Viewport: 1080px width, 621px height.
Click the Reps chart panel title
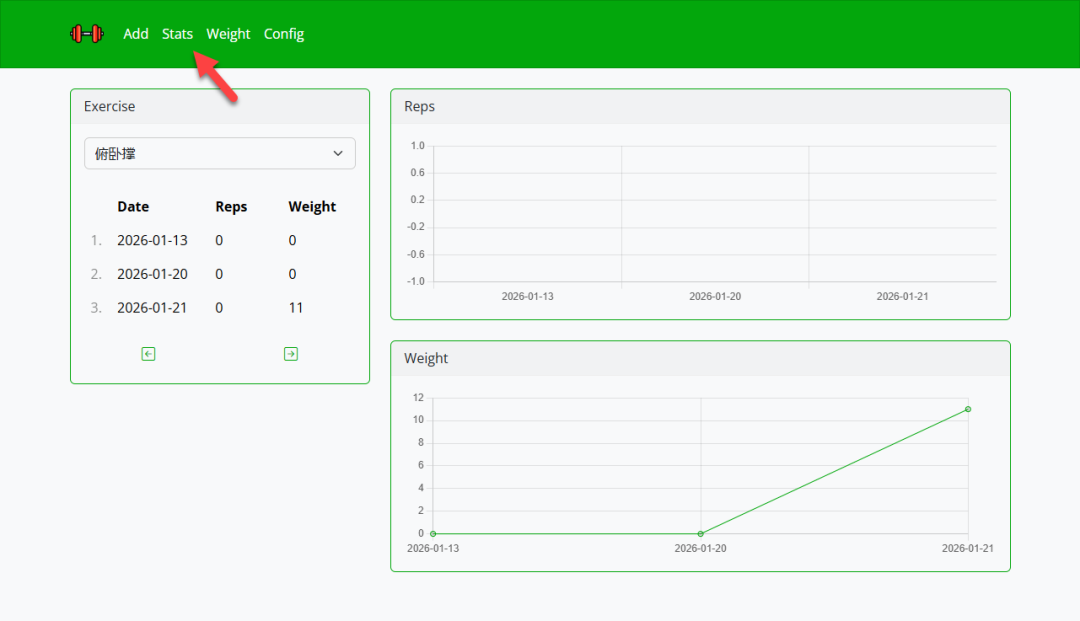tap(420, 106)
